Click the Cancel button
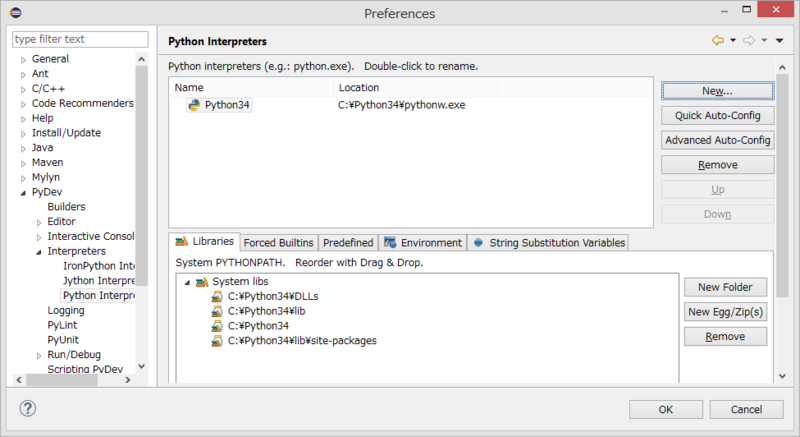 point(746,409)
